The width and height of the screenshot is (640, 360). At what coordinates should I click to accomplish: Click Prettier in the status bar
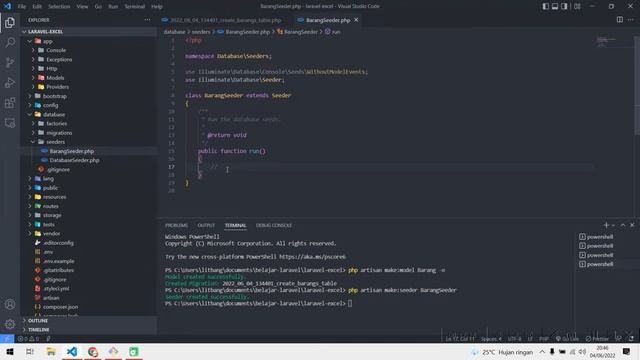tap(597, 338)
